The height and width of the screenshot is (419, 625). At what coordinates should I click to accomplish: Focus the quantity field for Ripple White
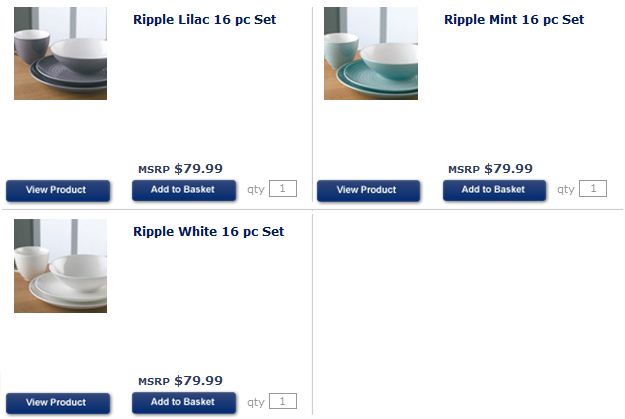tap(283, 401)
